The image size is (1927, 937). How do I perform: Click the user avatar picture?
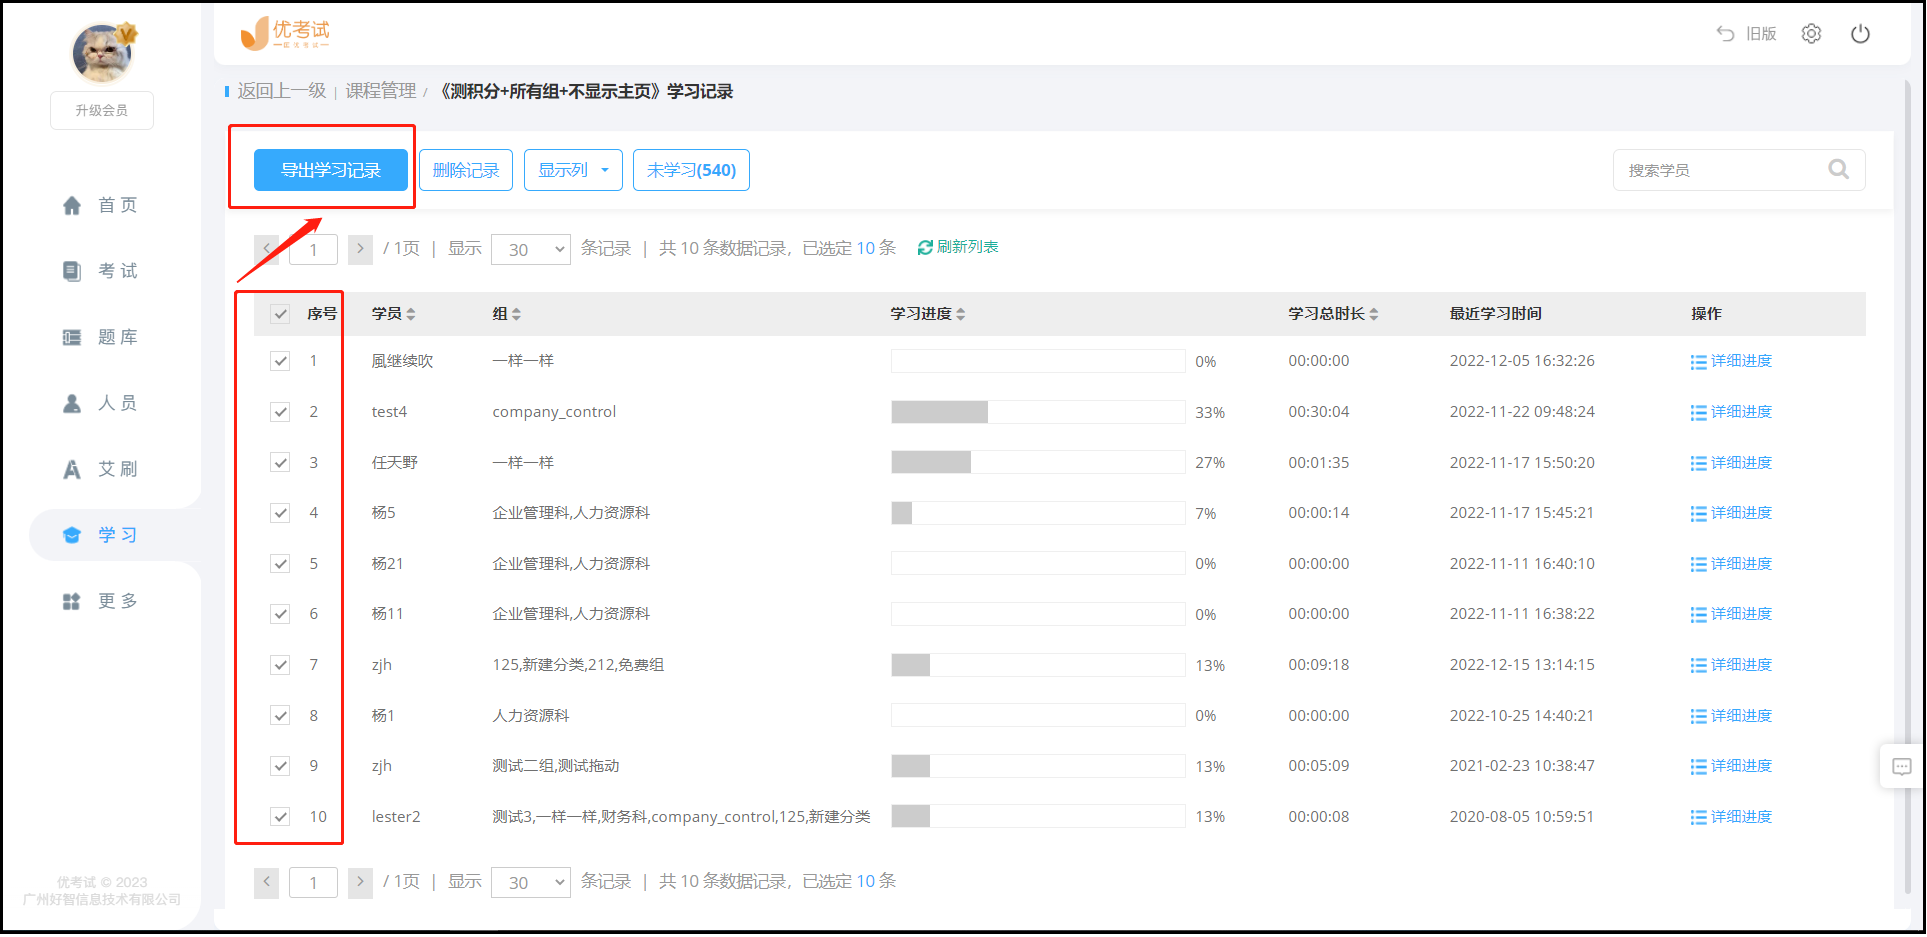click(102, 54)
